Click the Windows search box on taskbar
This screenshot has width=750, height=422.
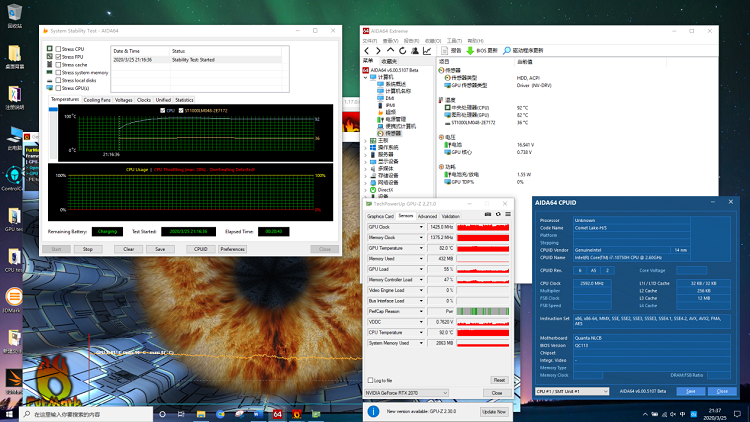pos(86,414)
